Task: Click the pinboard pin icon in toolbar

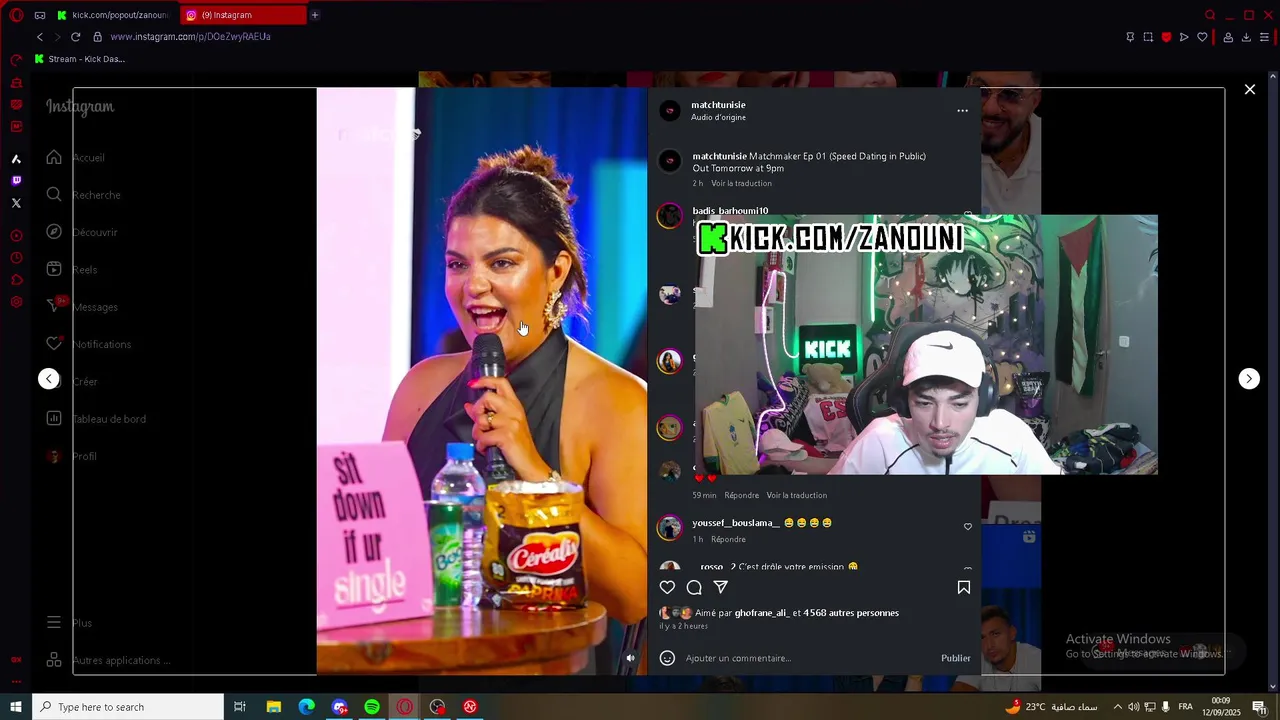Action: [1130, 37]
